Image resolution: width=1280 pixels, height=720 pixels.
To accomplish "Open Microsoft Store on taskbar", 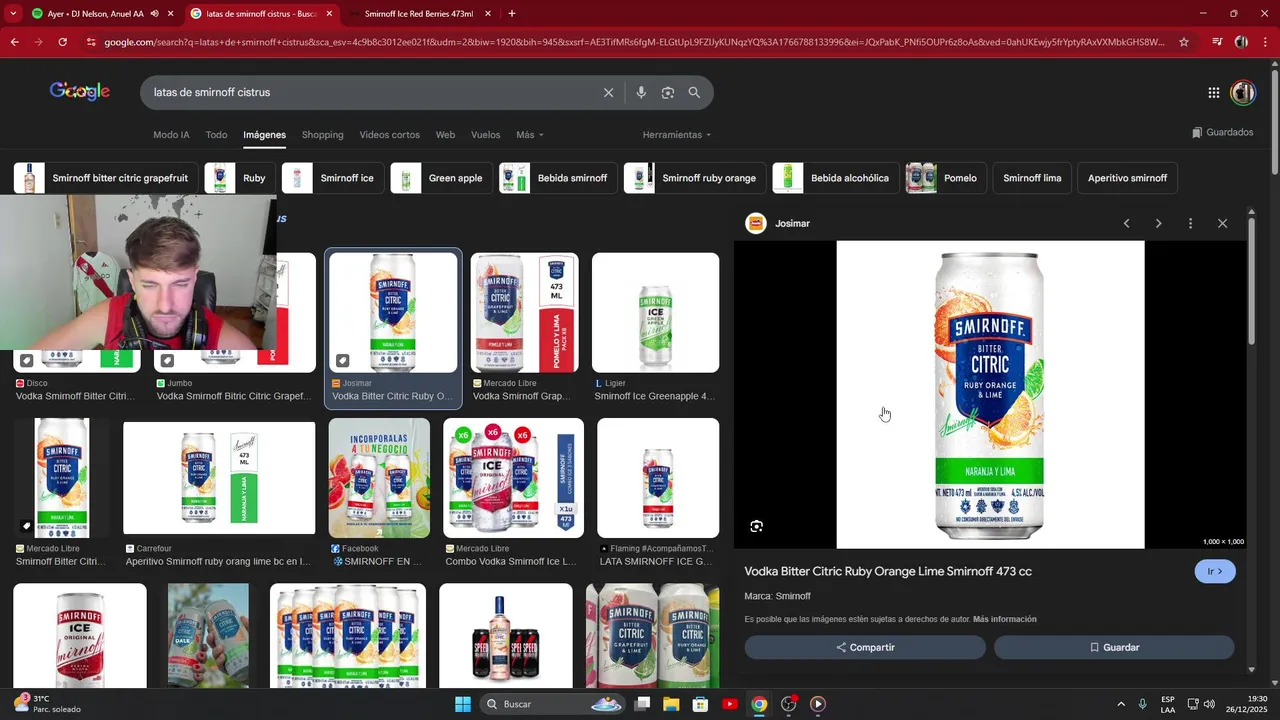I will [x=700, y=704].
